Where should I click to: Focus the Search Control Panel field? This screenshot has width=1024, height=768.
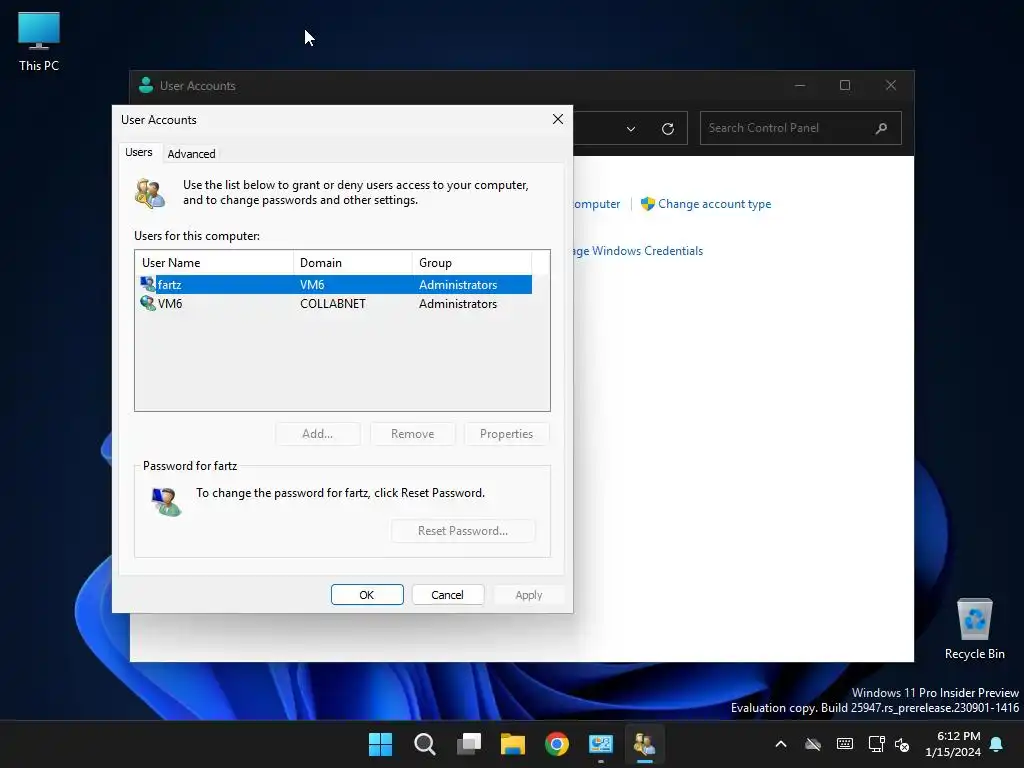point(801,128)
